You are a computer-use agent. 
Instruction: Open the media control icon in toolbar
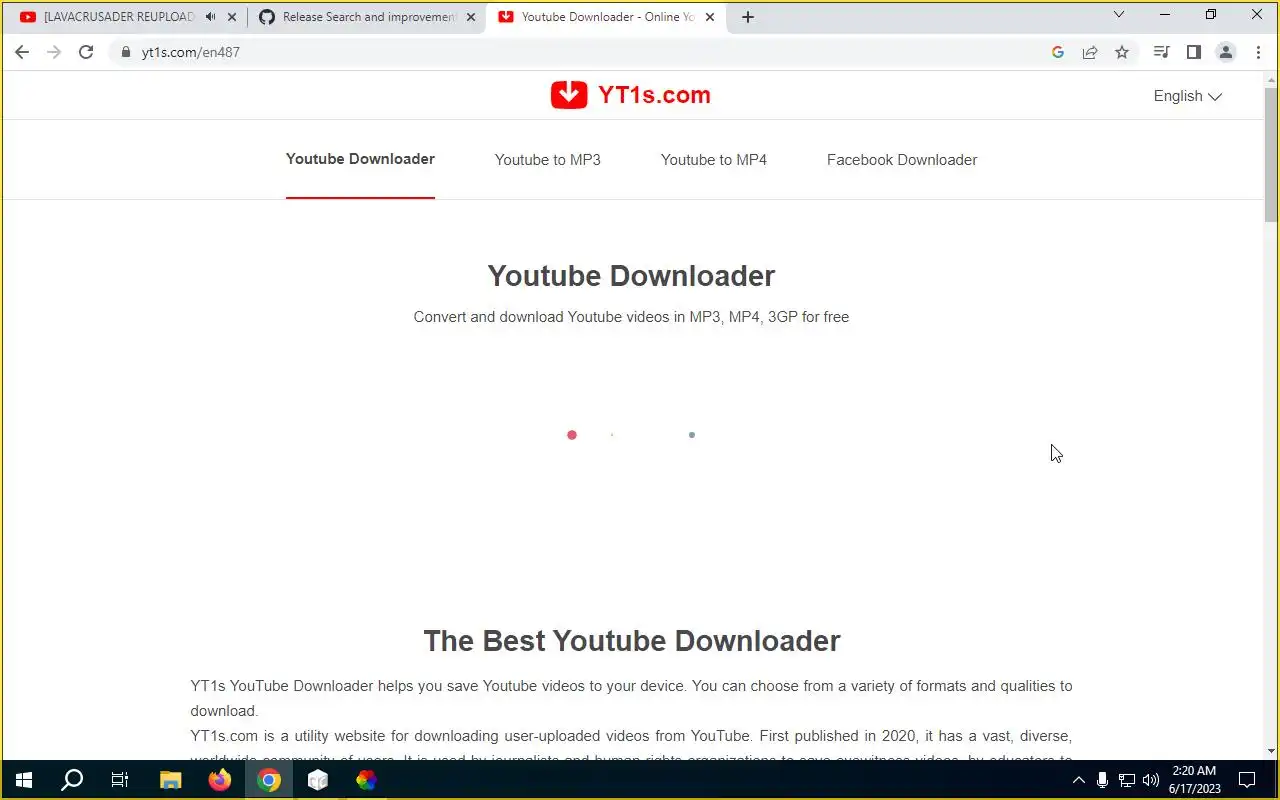[1161, 52]
